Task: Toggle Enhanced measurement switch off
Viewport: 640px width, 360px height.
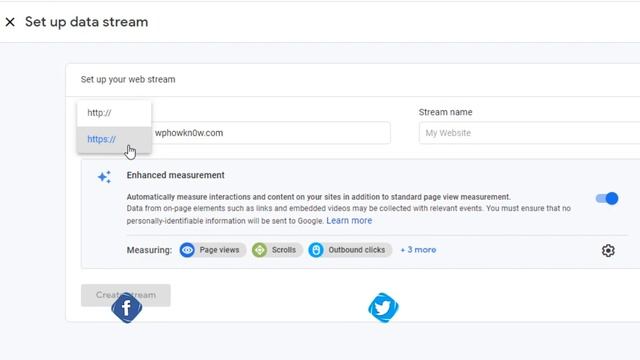Action: click(x=607, y=199)
